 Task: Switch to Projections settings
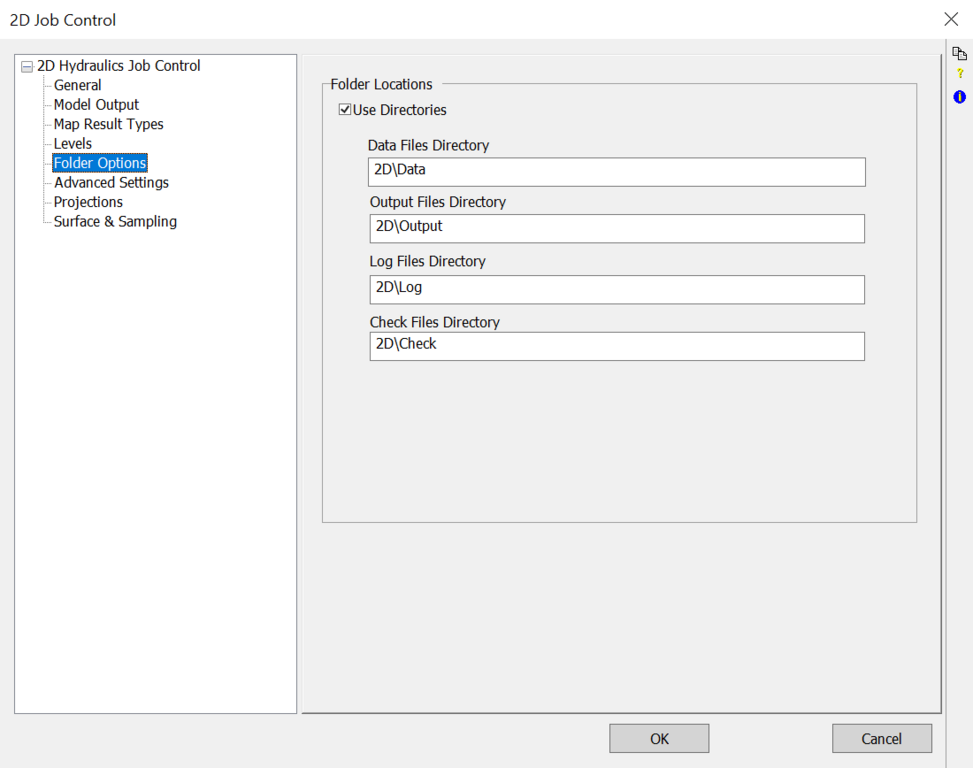(88, 202)
